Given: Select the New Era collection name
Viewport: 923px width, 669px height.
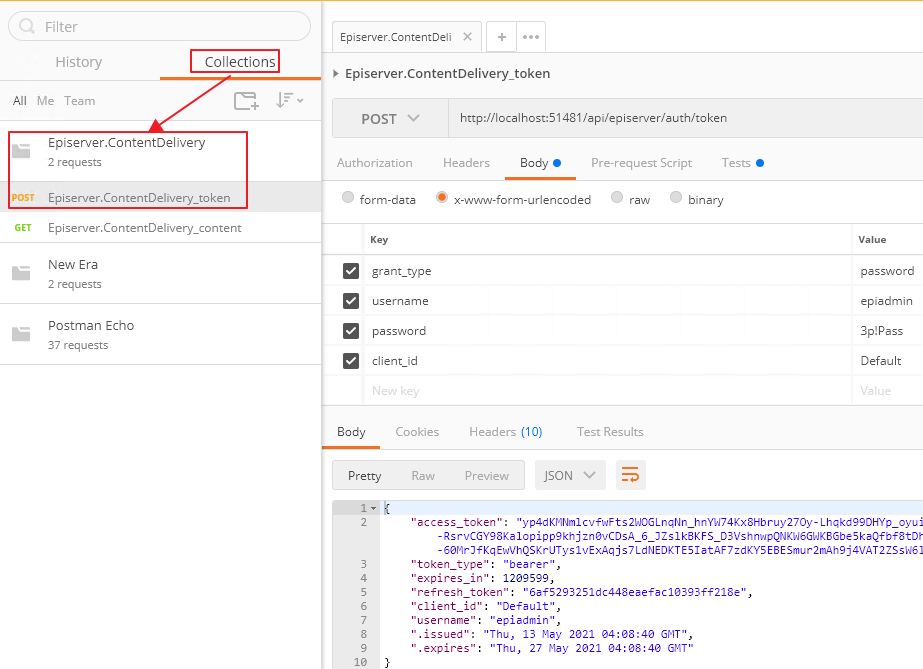Looking at the screenshot, I should point(73,265).
